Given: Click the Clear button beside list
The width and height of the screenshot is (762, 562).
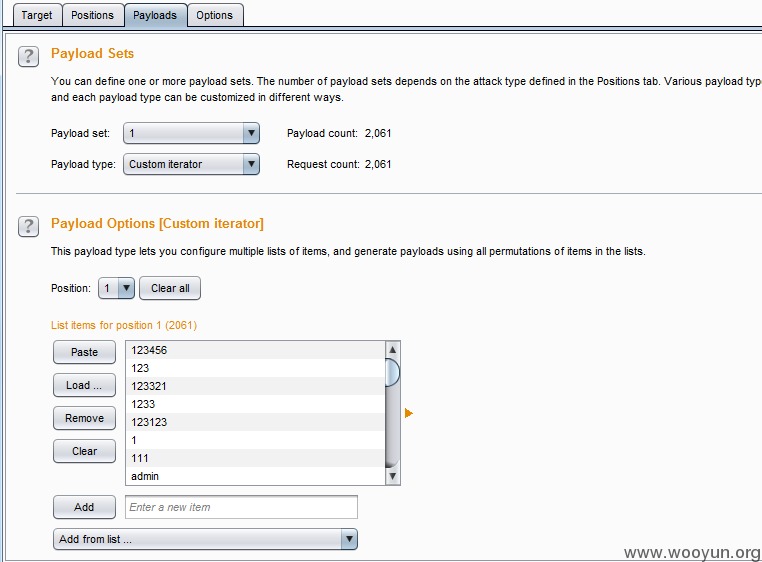Looking at the screenshot, I should point(85,451).
